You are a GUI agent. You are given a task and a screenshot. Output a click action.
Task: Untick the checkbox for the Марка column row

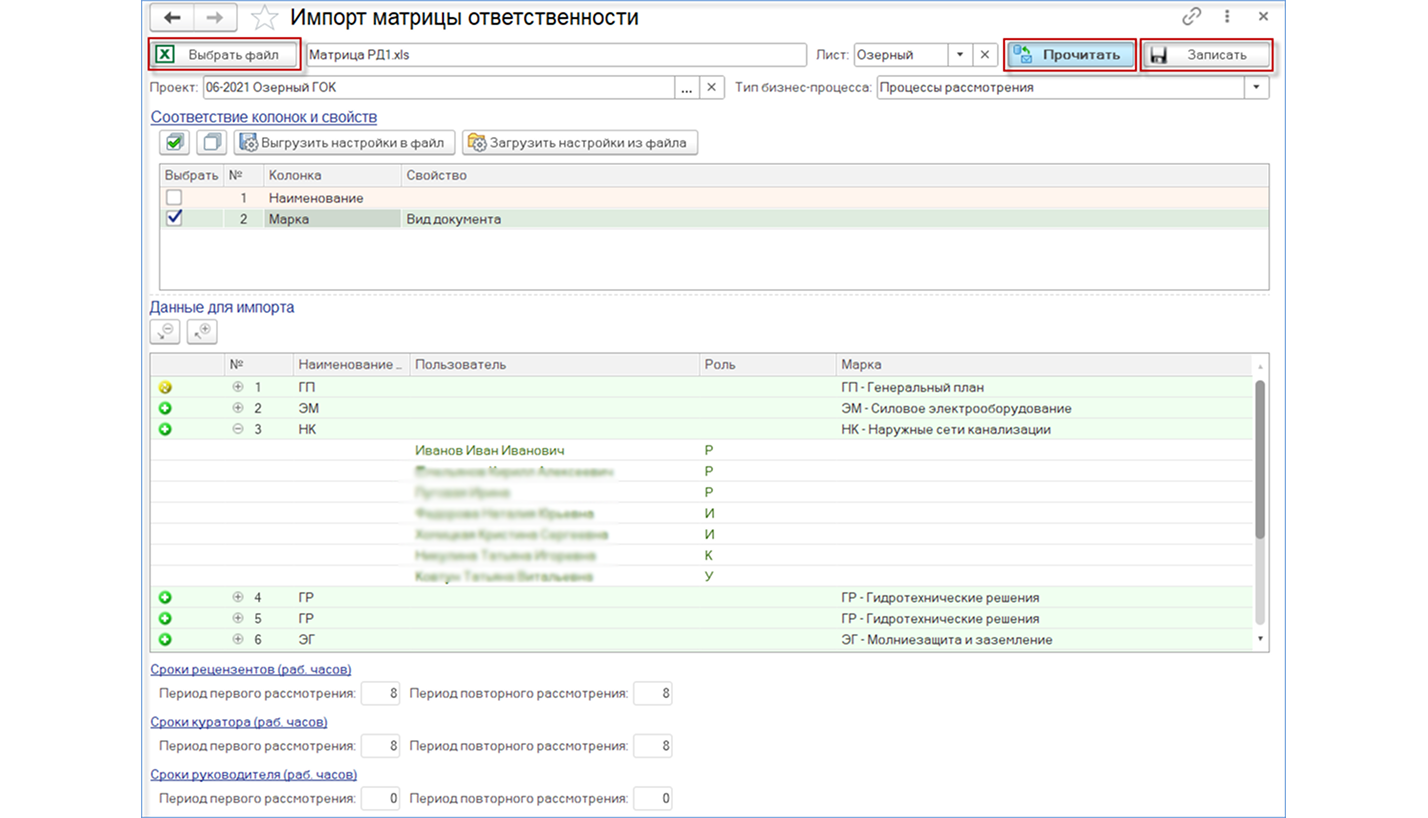pos(174,219)
